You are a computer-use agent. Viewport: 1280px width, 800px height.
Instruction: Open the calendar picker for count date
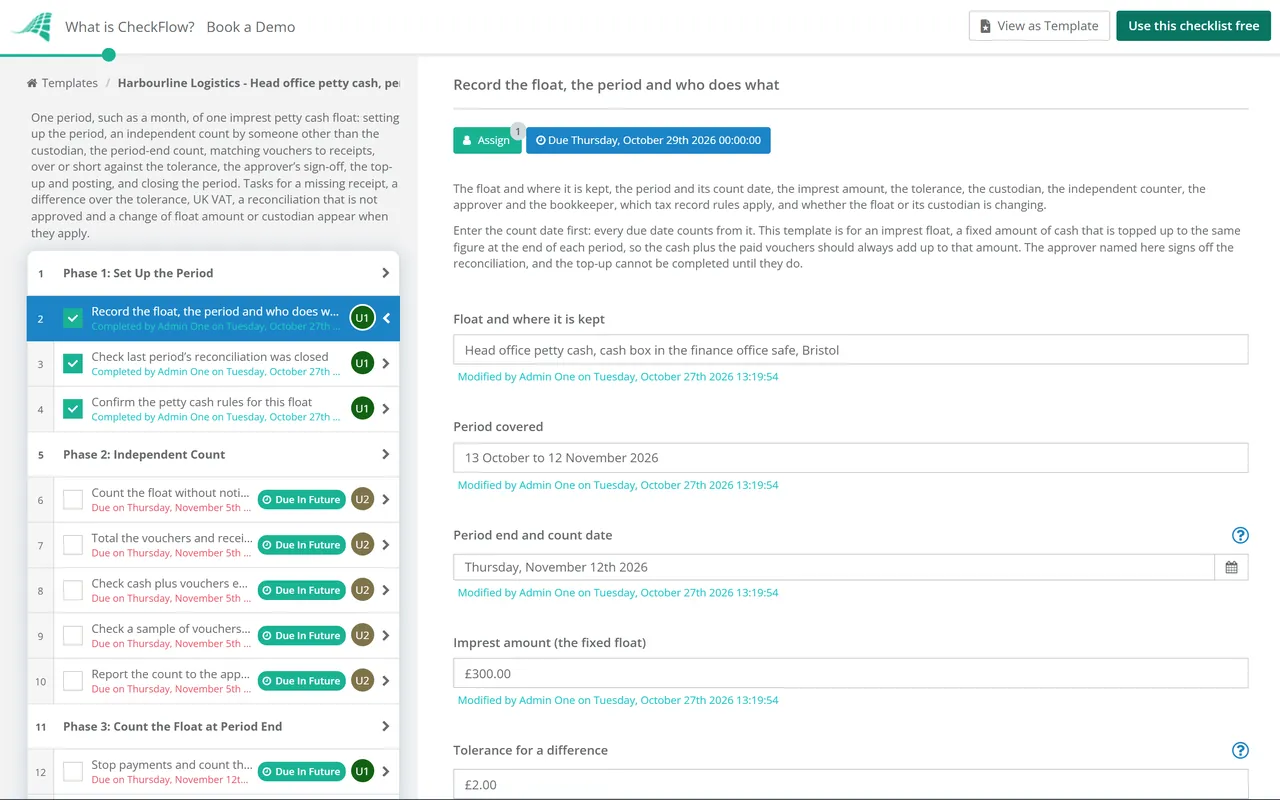[1231, 567]
